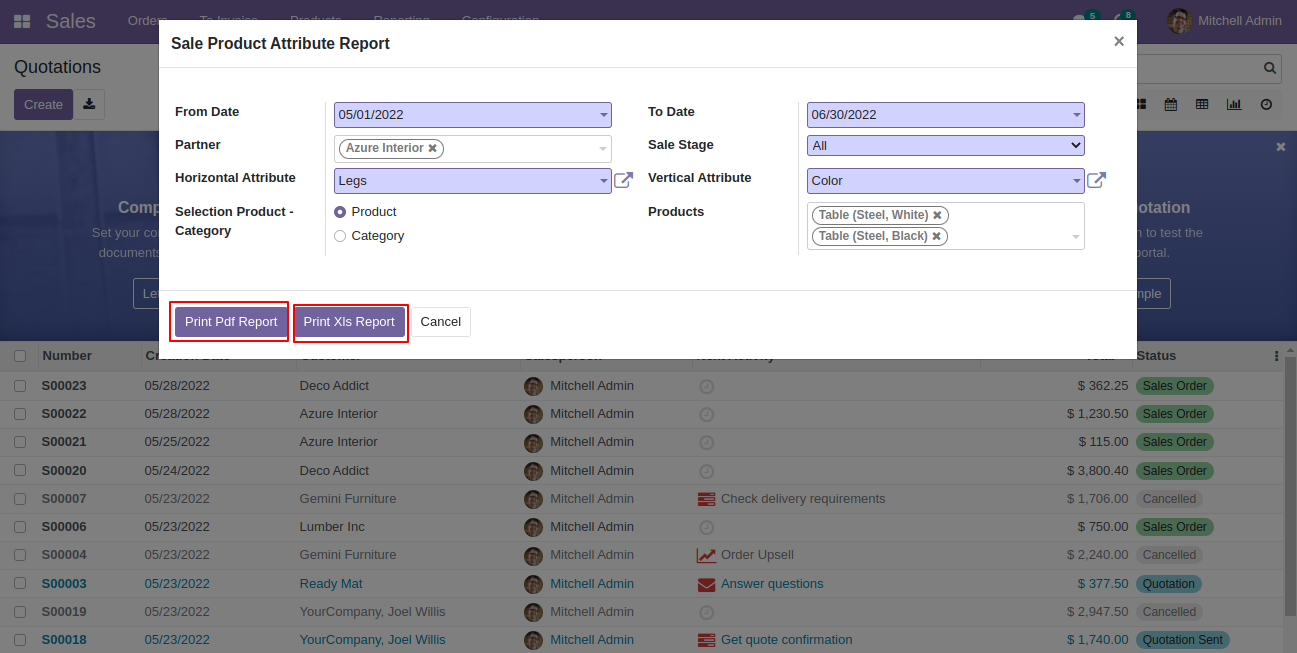Open order S00003 link
Image resolution: width=1297 pixels, height=653 pixels.
(x=64, y=584)
